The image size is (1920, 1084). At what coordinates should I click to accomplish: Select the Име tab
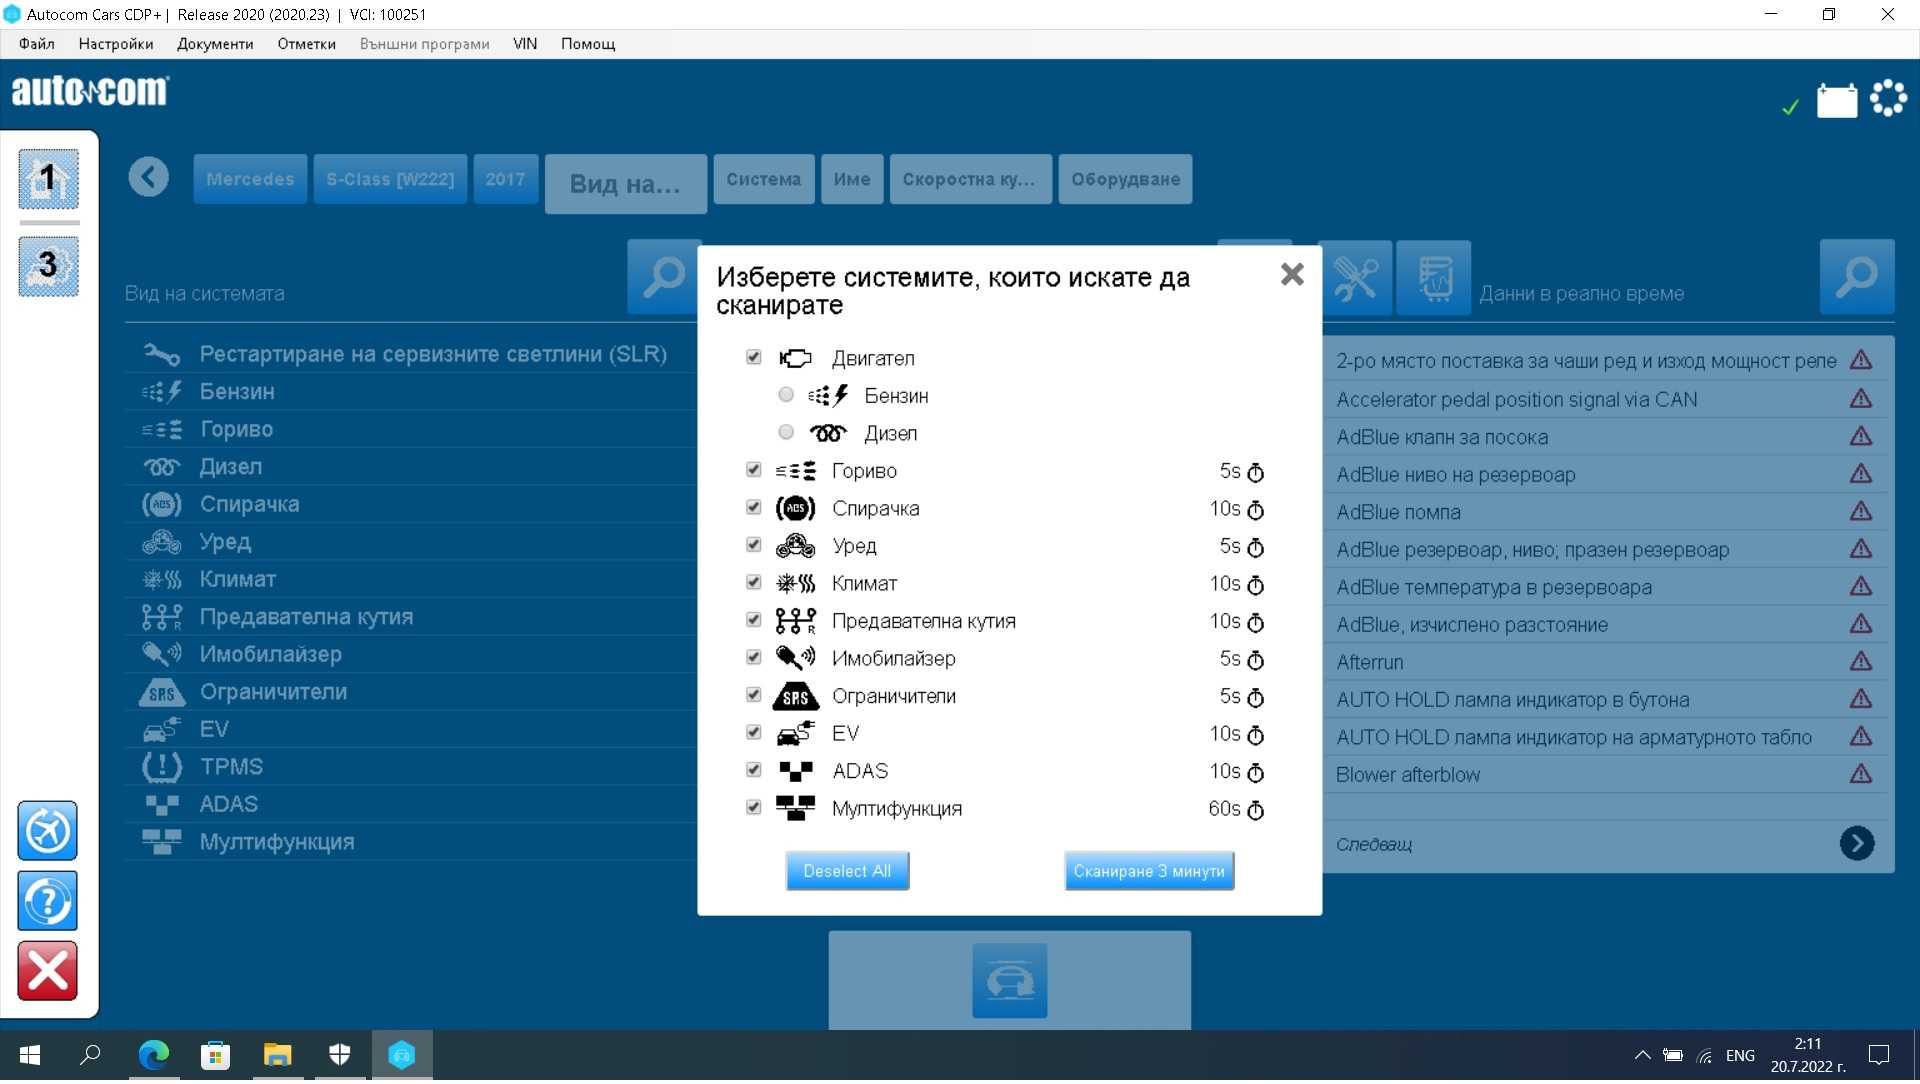click(x=852, y=180)
